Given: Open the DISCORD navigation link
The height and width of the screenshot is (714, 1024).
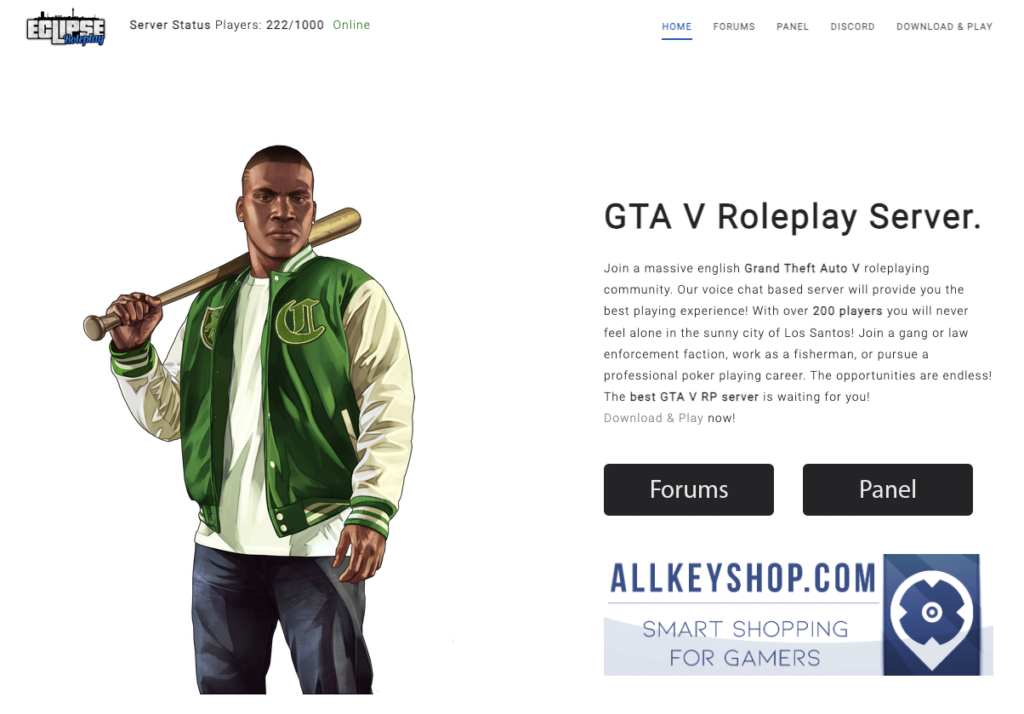Looking at the screenshot, I should pyautogui.click(x=852, y=27).
